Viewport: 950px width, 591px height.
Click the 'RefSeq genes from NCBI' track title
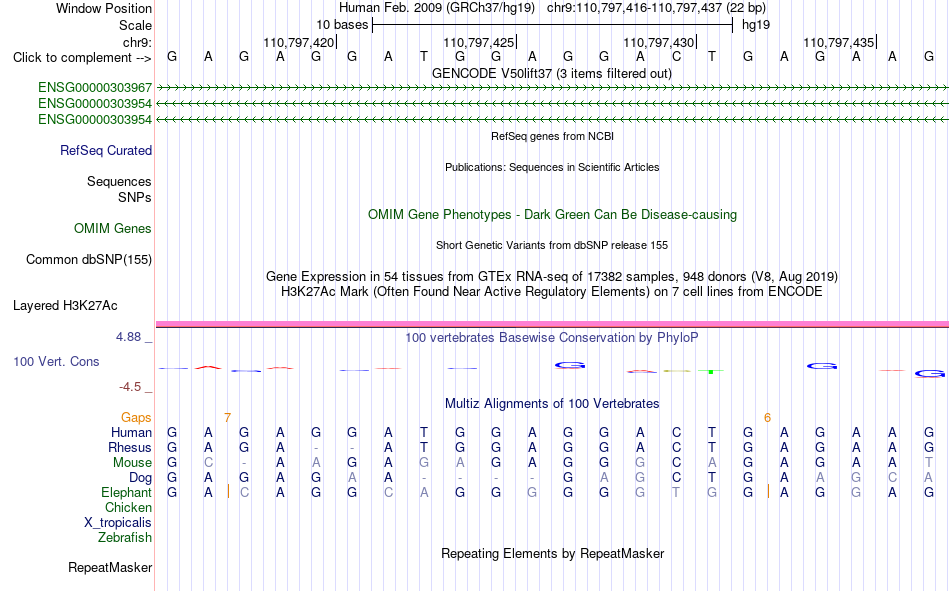click(552, 136)
